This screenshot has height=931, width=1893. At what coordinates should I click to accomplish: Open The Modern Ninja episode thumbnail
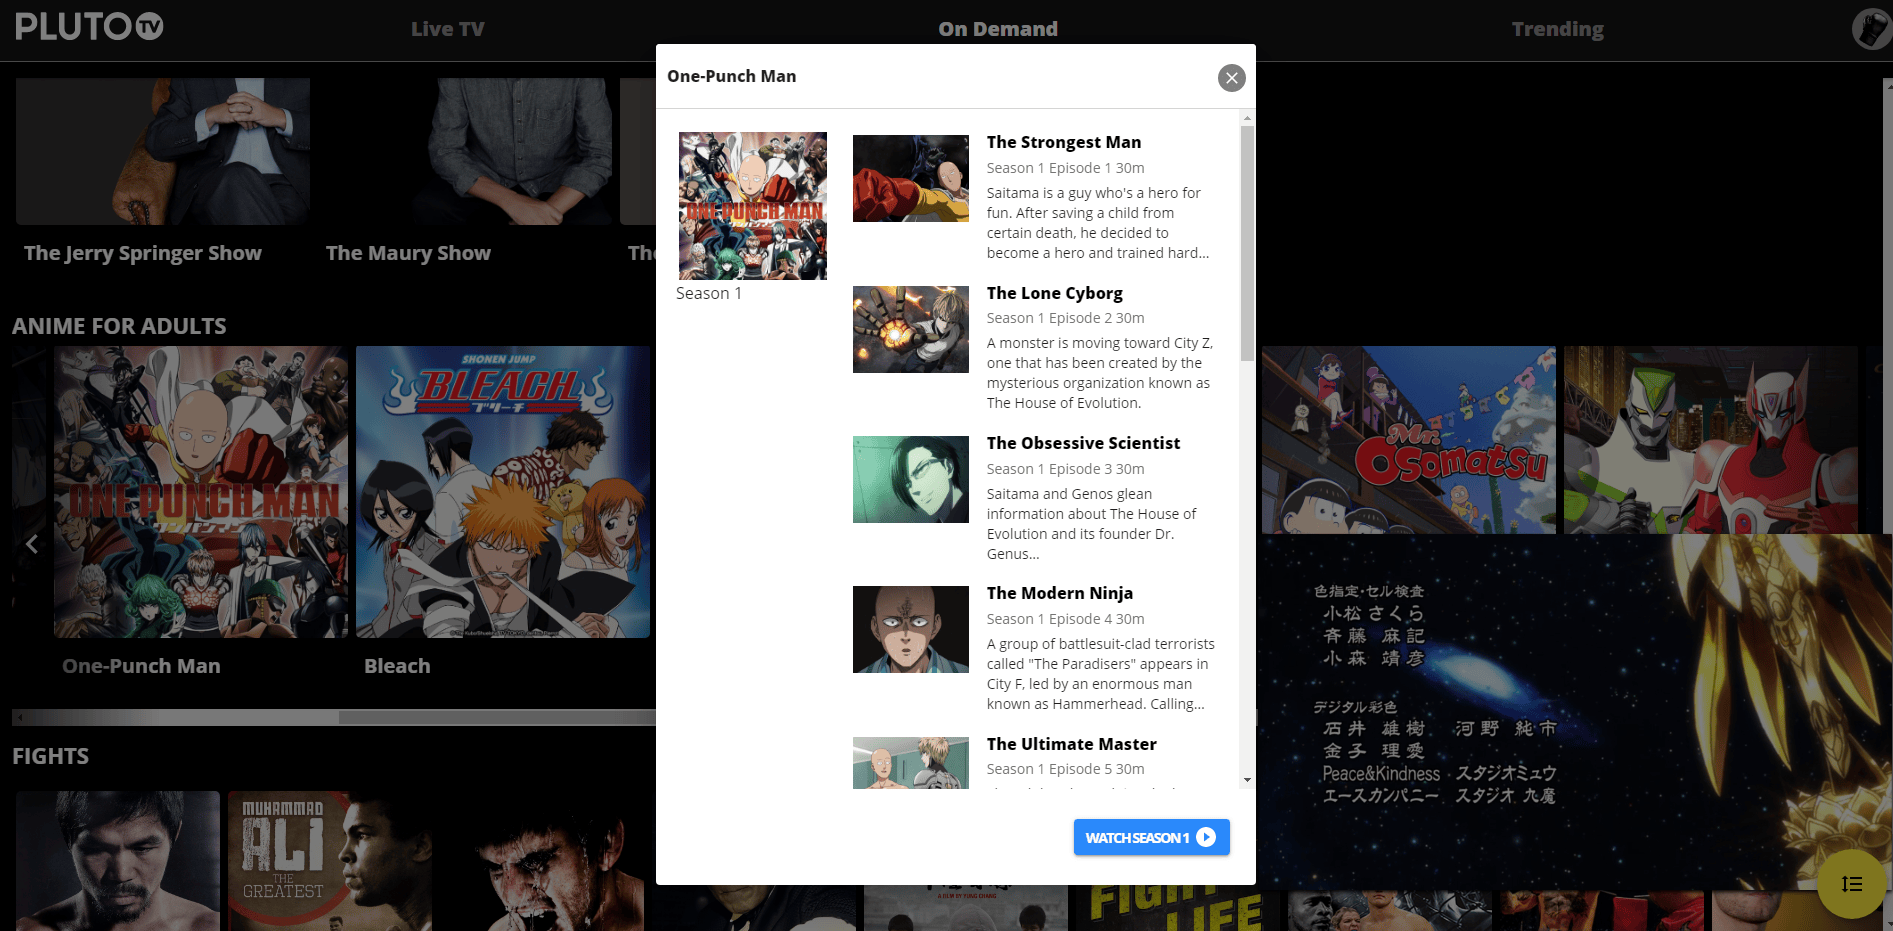click(x=910, y=629)
